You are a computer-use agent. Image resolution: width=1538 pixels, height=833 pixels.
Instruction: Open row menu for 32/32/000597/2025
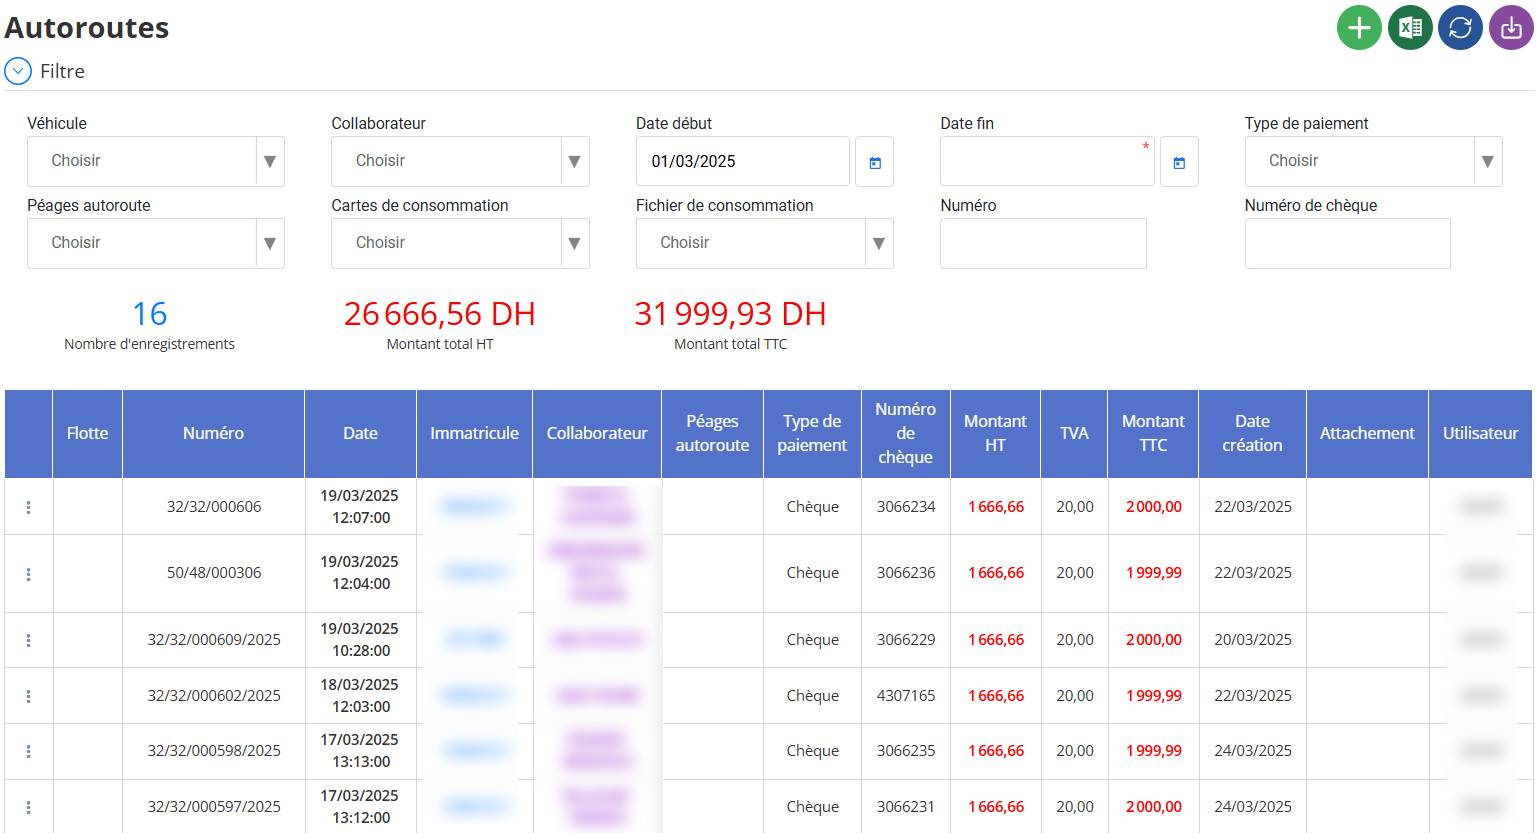coord(28,807)
